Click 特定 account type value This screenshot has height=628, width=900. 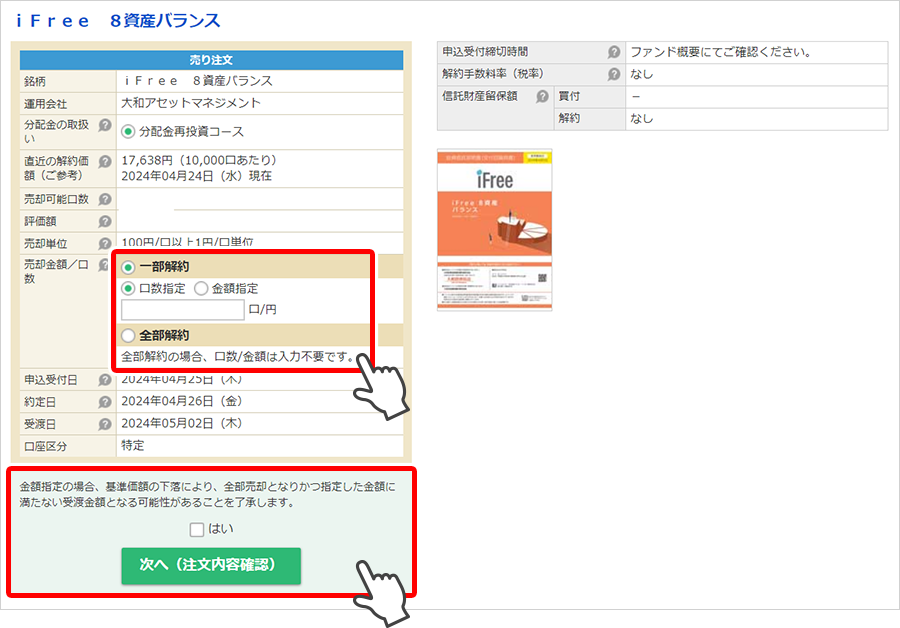coord(133,445)
